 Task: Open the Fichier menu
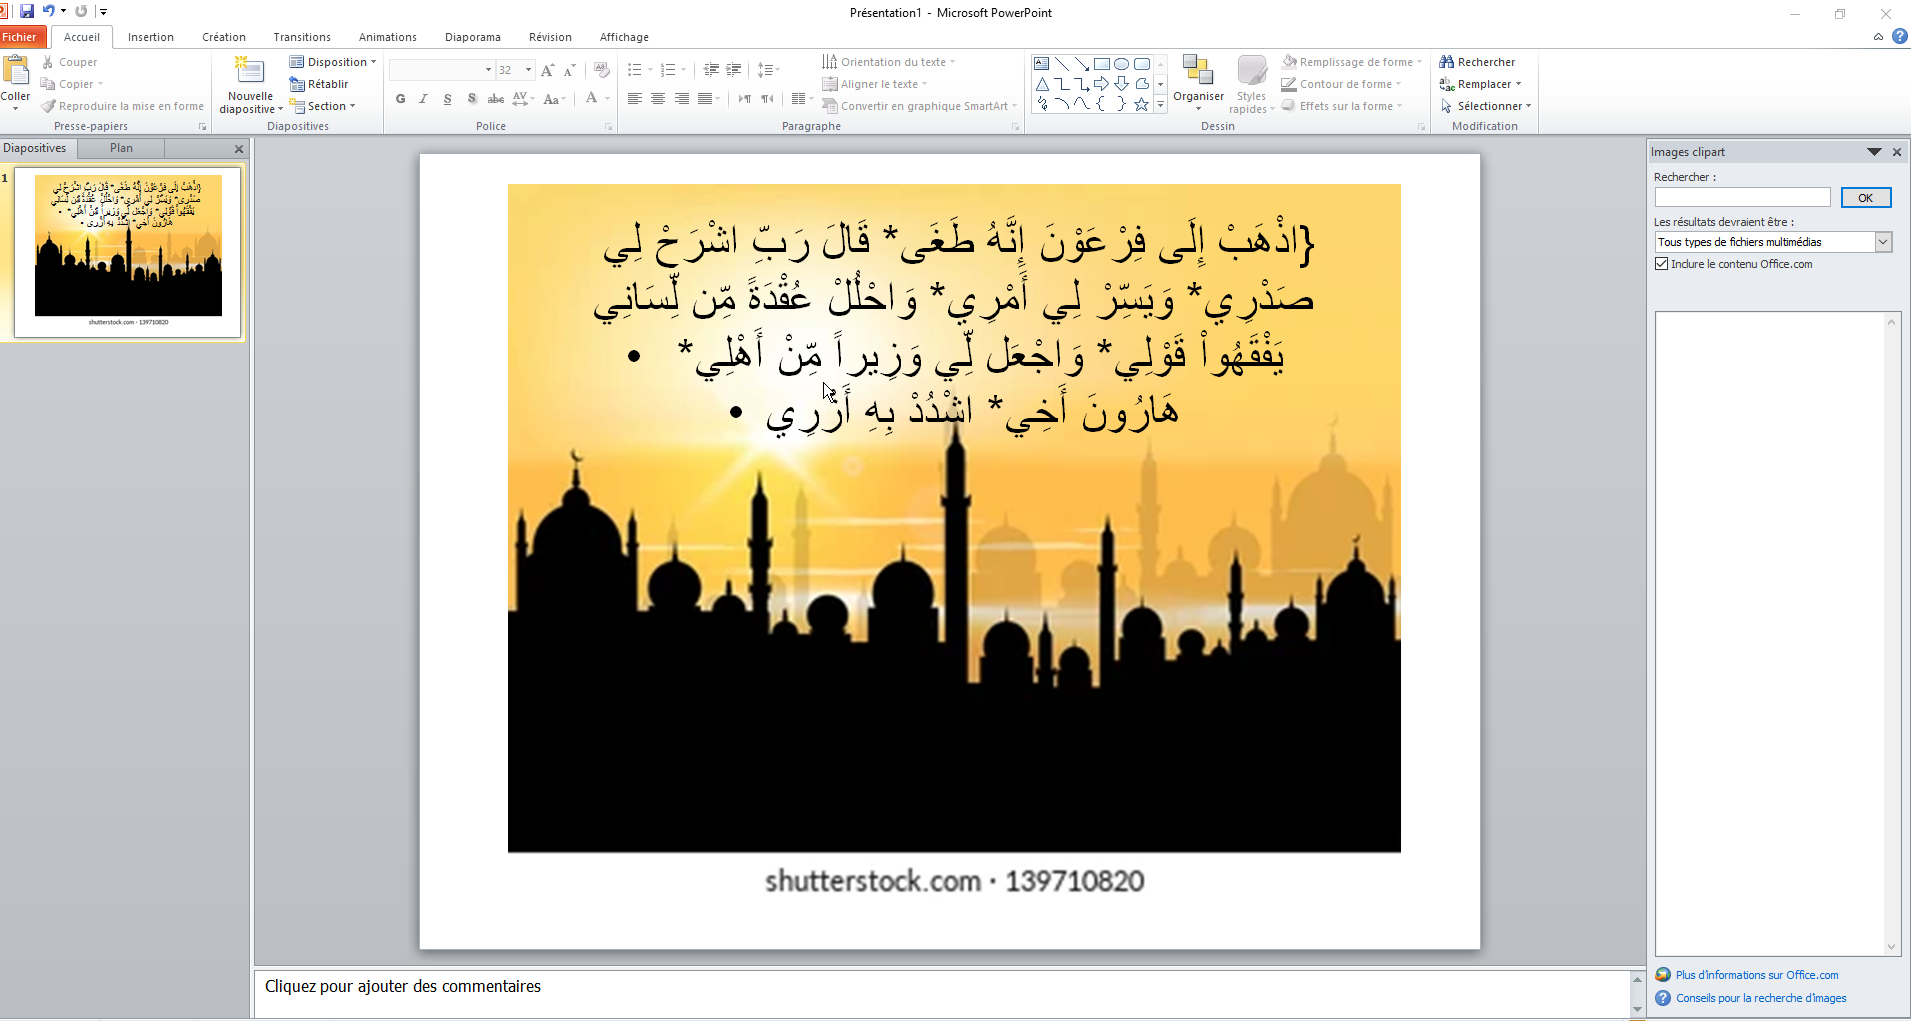point(22,37)
